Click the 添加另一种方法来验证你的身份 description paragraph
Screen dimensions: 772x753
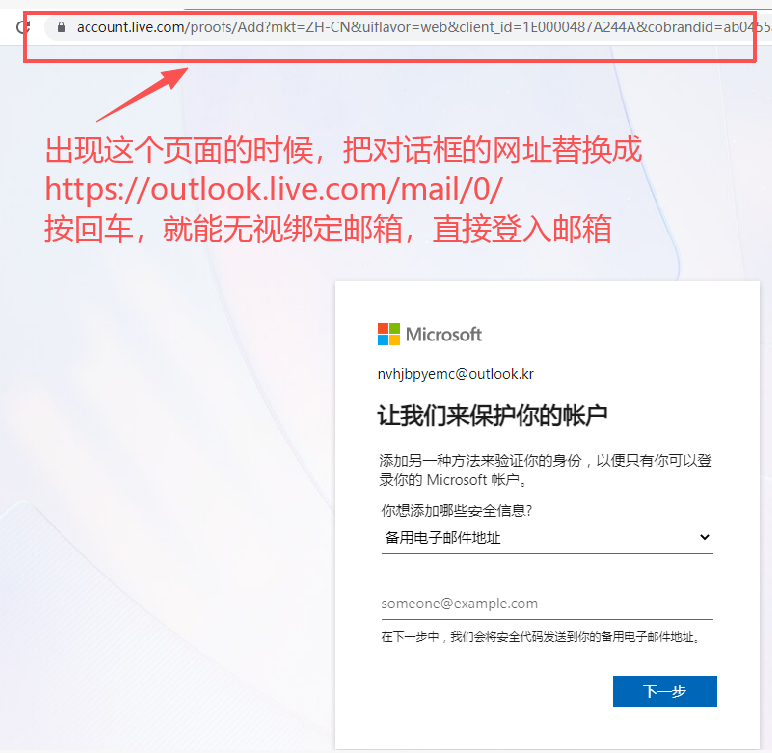(545, 470)
